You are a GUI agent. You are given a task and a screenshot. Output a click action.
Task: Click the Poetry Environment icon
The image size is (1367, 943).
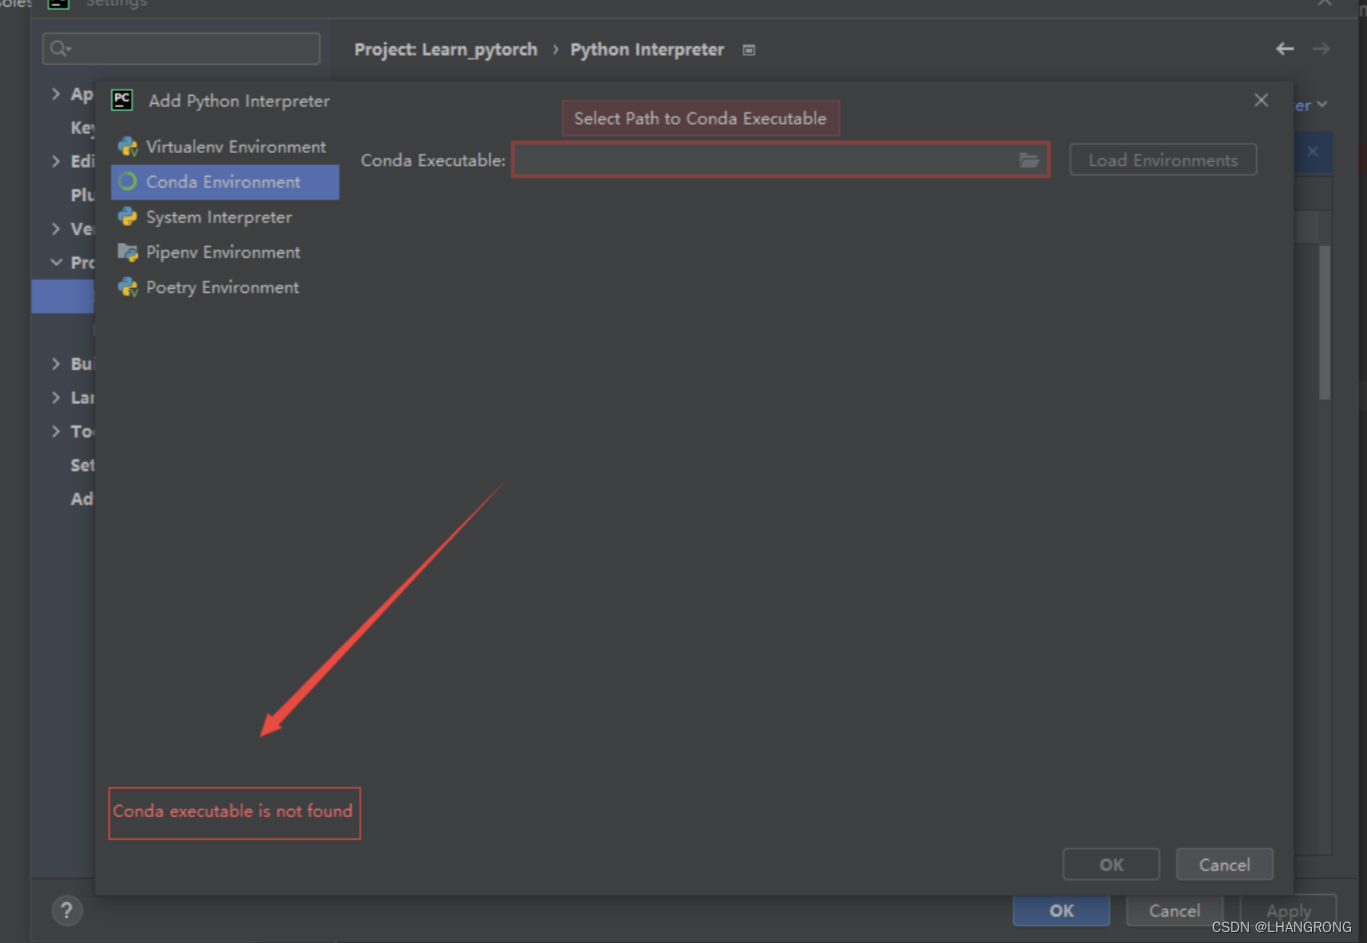coord(128,287)
